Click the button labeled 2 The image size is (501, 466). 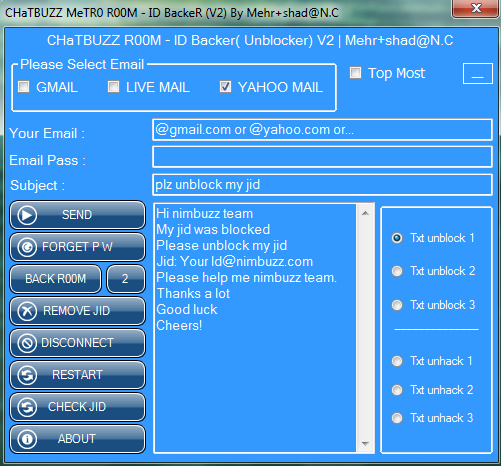pos(126,279)
